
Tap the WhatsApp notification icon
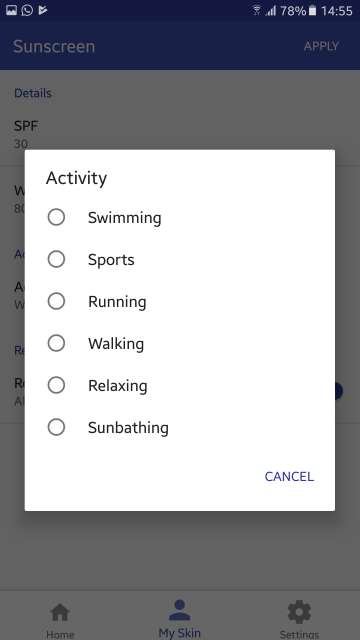point(27,10)
